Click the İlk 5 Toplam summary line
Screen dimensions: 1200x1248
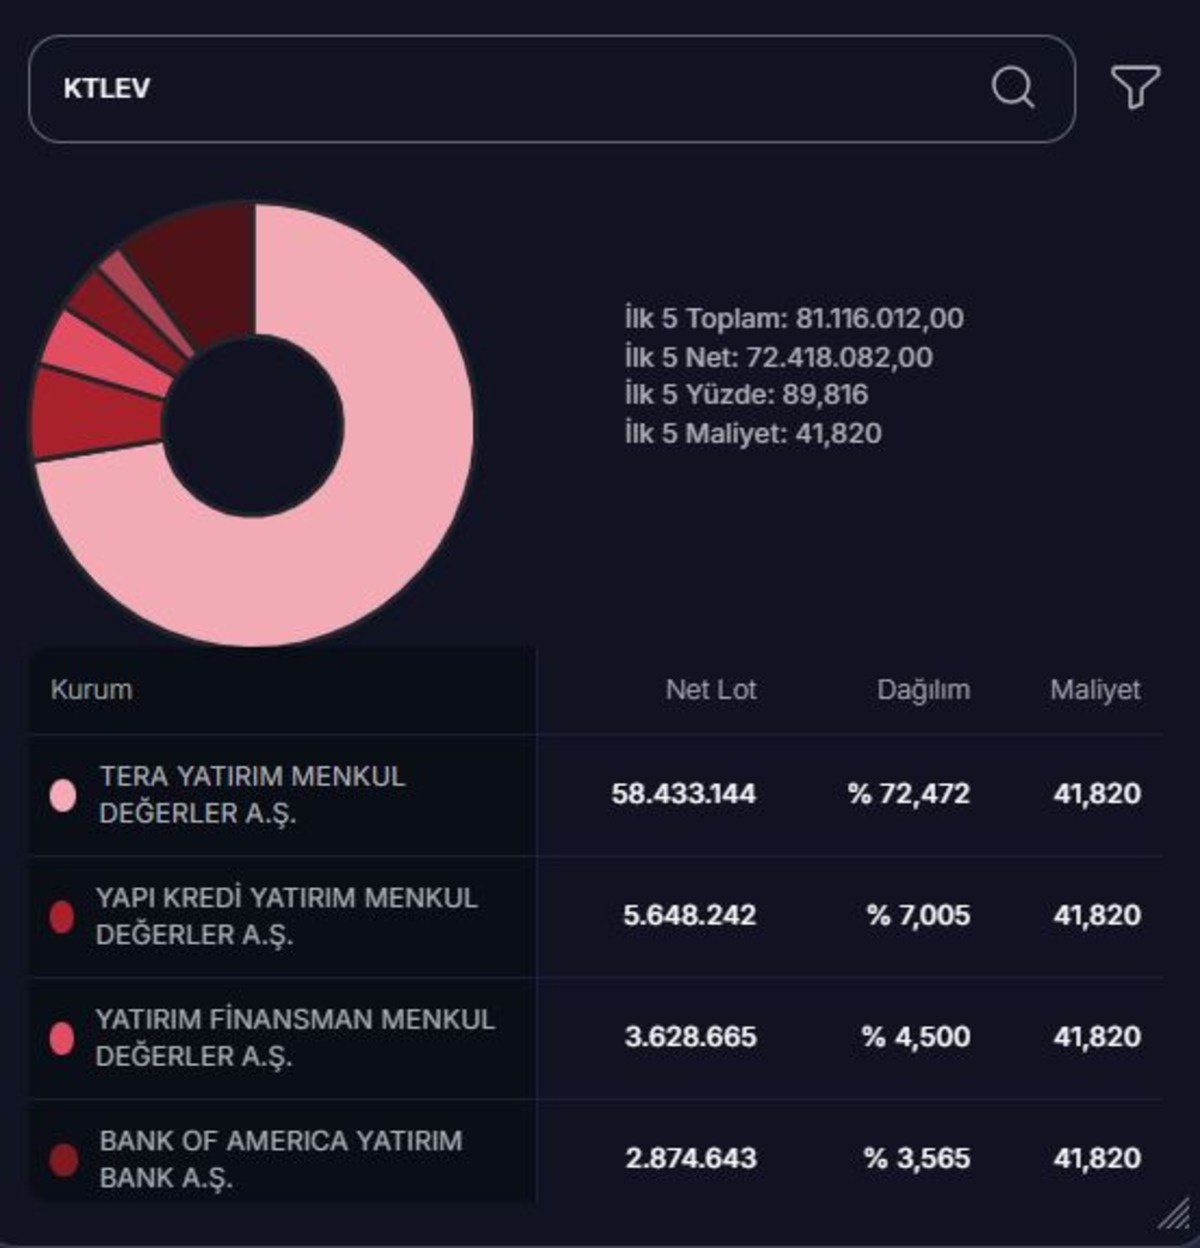tap(794, 319)
